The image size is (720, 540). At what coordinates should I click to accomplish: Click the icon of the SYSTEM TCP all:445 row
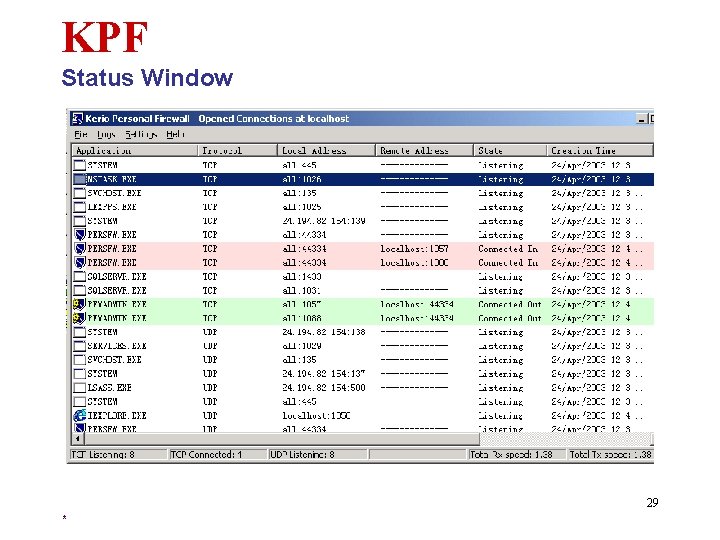[80, 165]
